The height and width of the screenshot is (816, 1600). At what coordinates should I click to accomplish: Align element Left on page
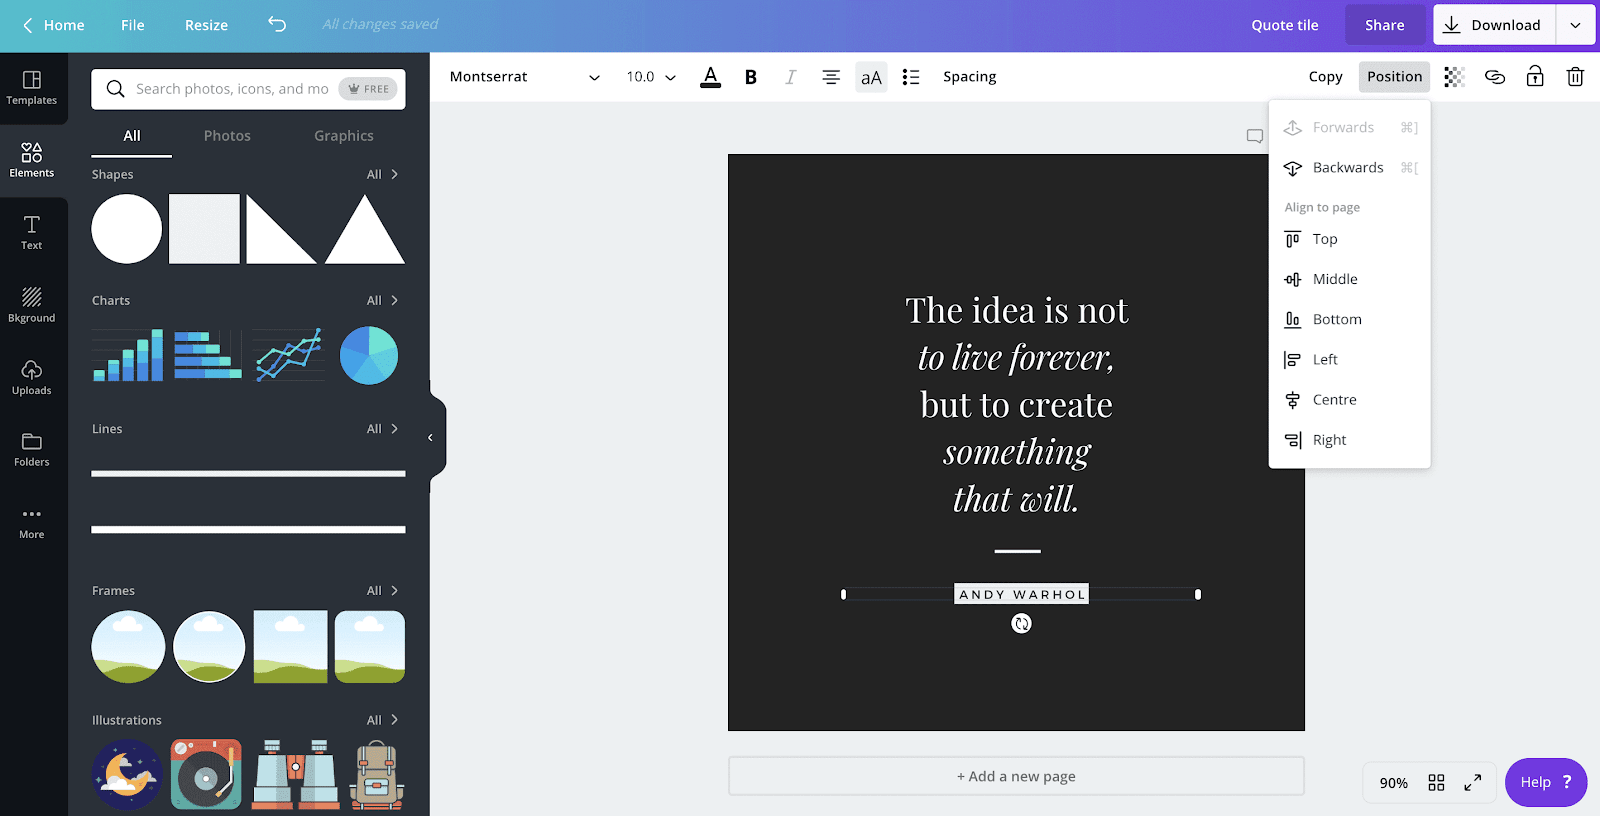(1350, 359)
